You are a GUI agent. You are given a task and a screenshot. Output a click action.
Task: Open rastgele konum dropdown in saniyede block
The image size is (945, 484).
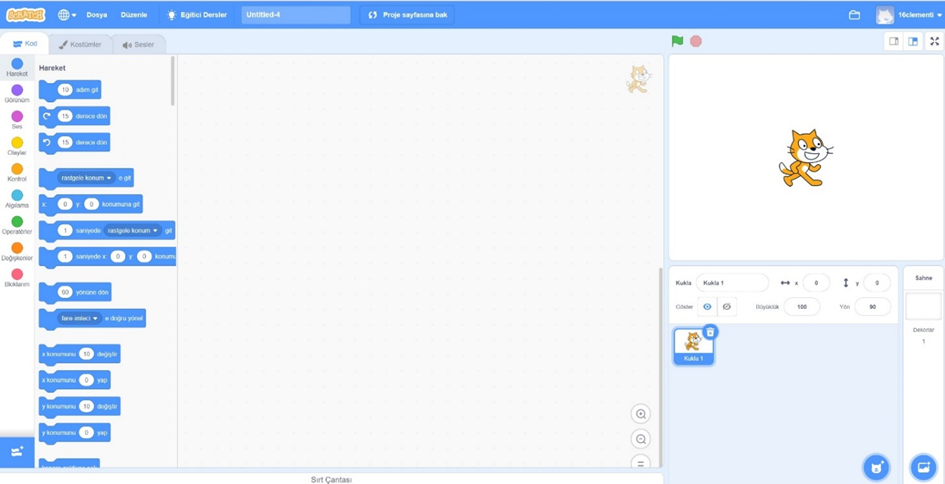tap(133, 230)
